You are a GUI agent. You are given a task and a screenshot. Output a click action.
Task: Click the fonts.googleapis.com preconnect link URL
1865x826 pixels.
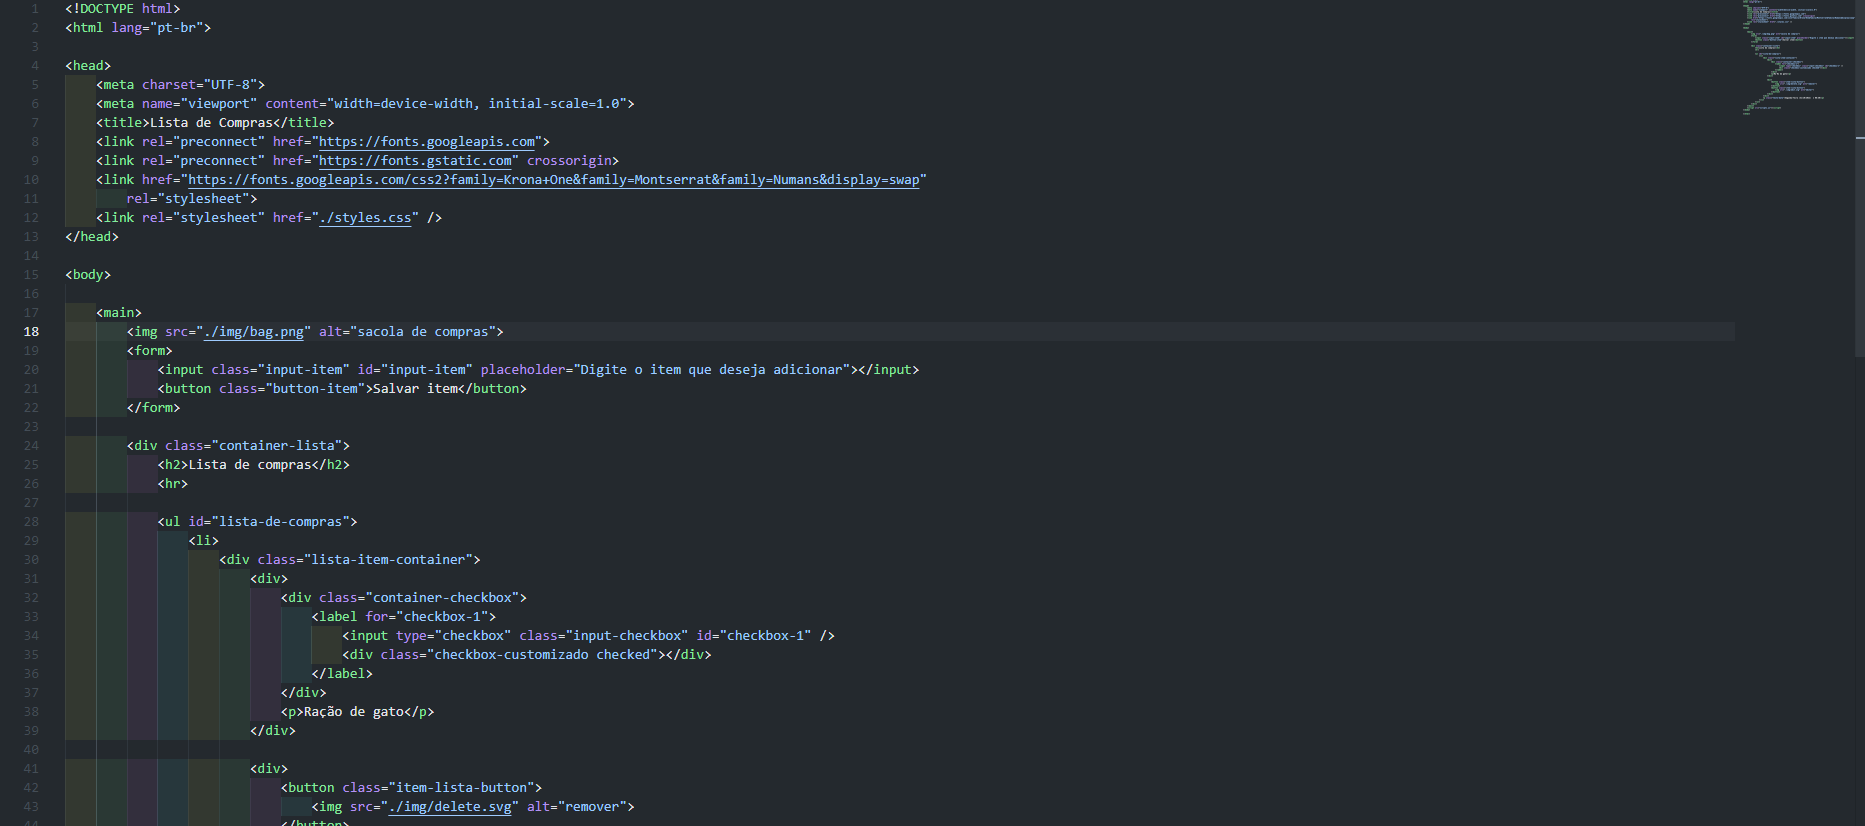427,142
